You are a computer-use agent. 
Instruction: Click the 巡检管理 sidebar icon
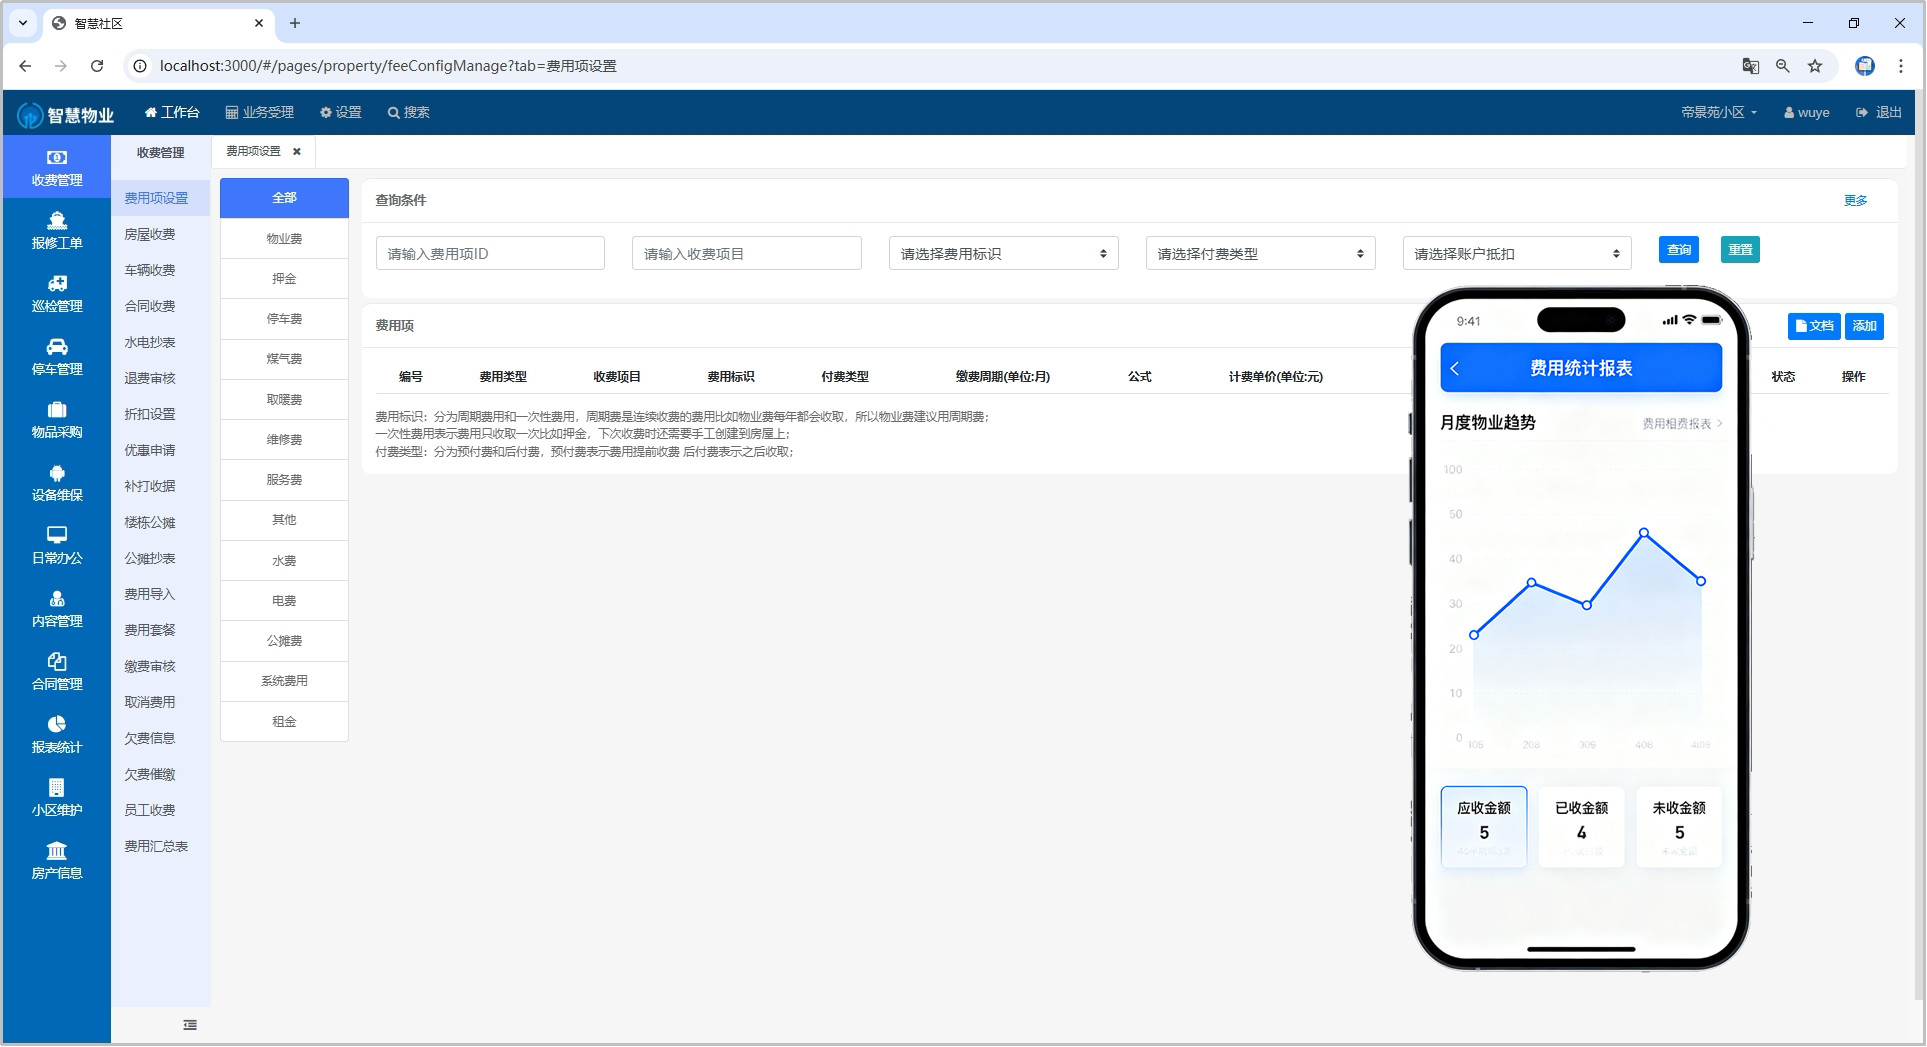(57, 285)
